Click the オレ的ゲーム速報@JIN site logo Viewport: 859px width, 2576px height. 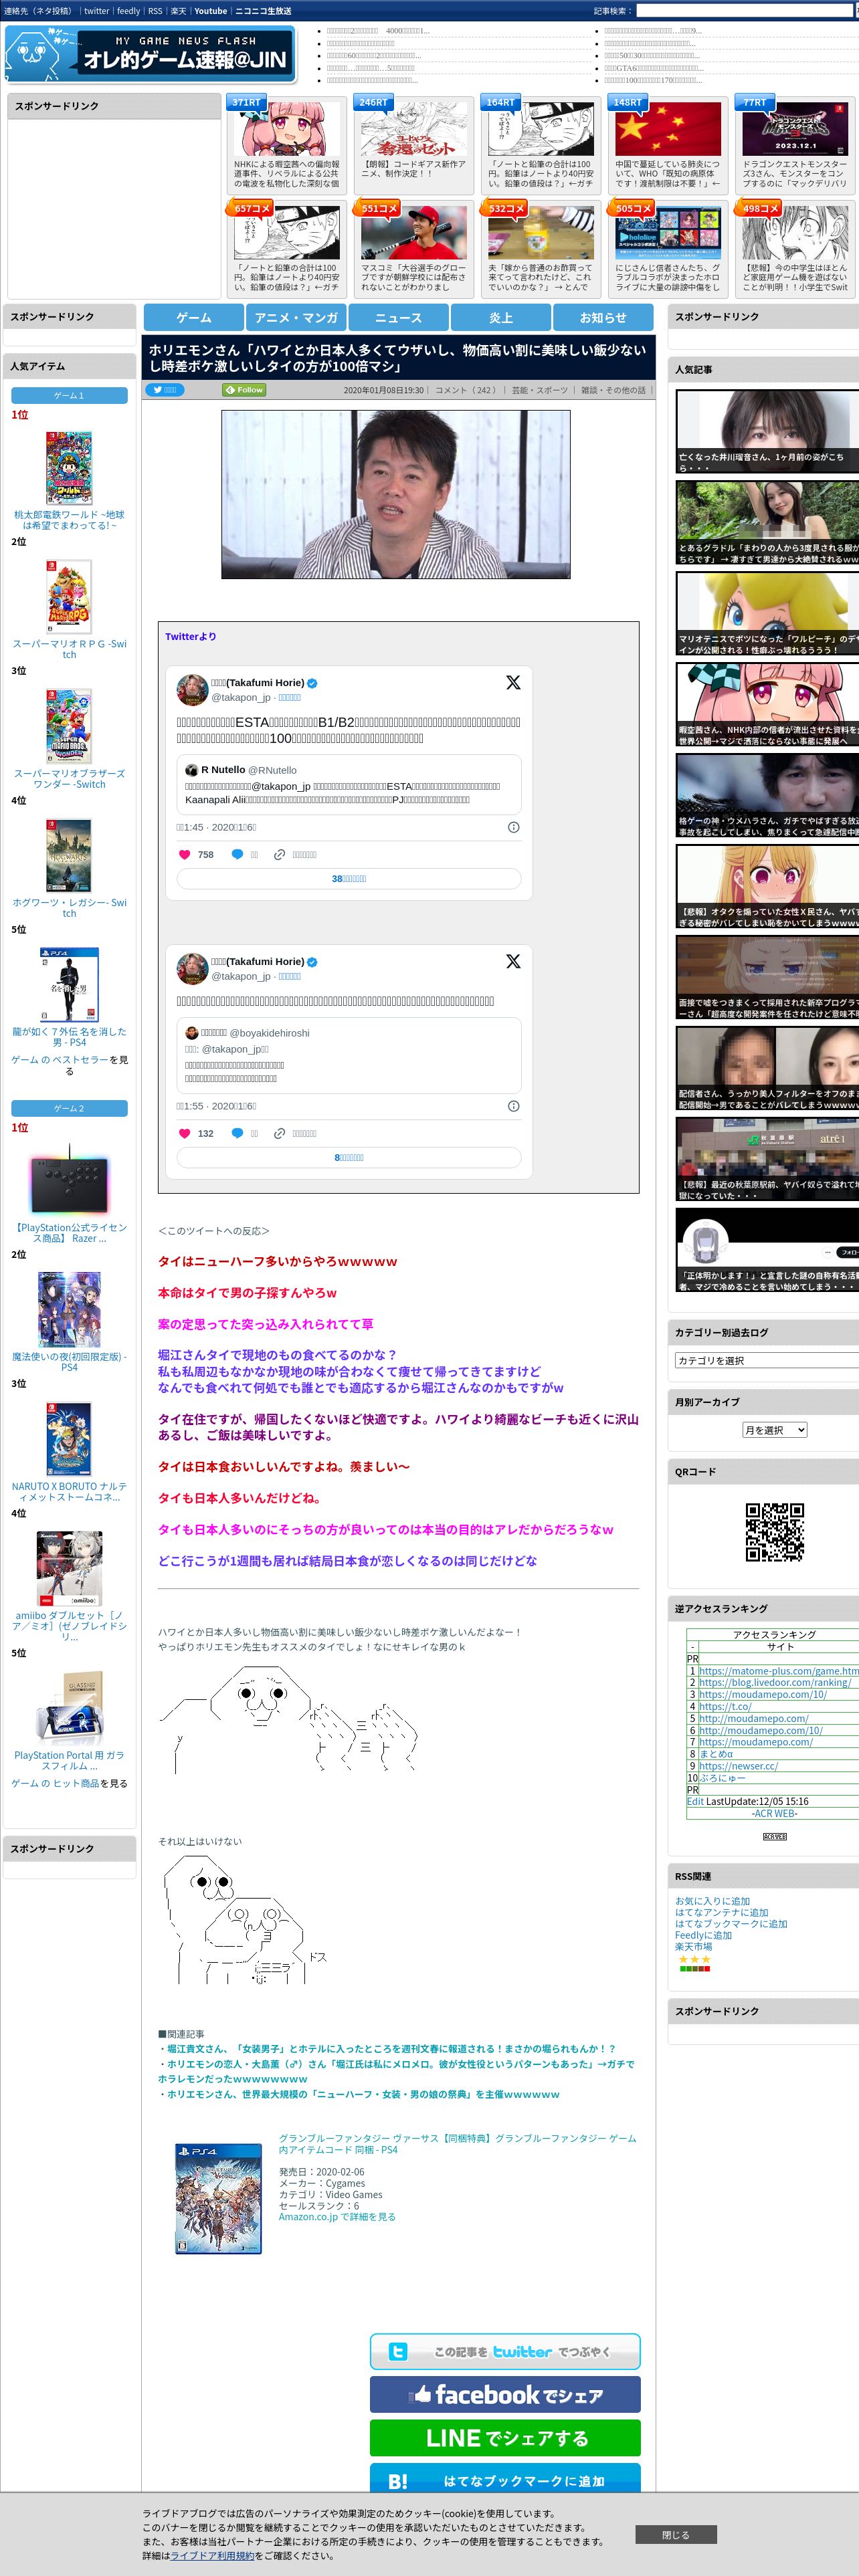tap(150, 54)
